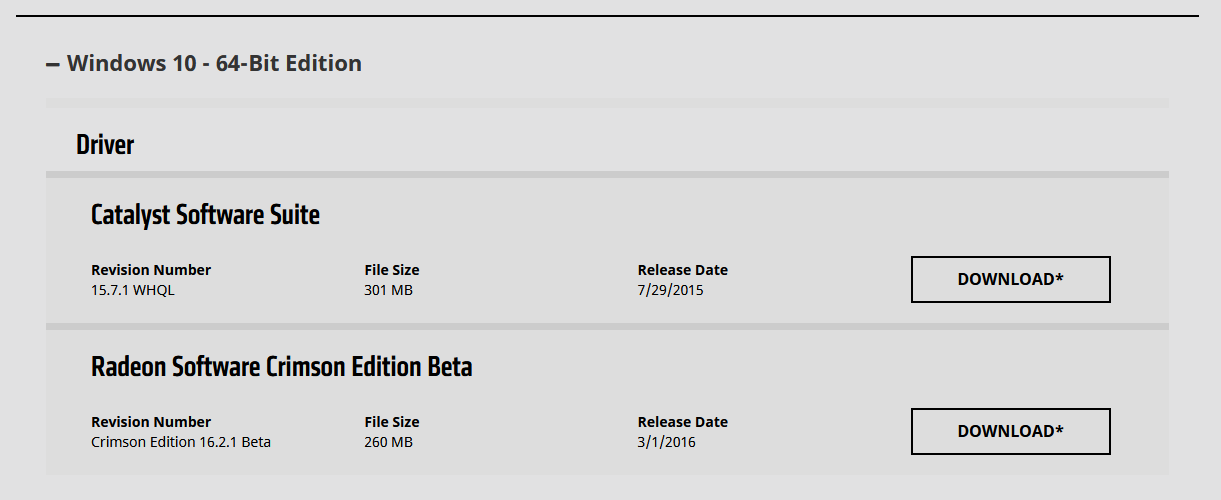
Task: Click the Windows 10 - 64-Bit Edition heading
Action: [x=214, y=64]
